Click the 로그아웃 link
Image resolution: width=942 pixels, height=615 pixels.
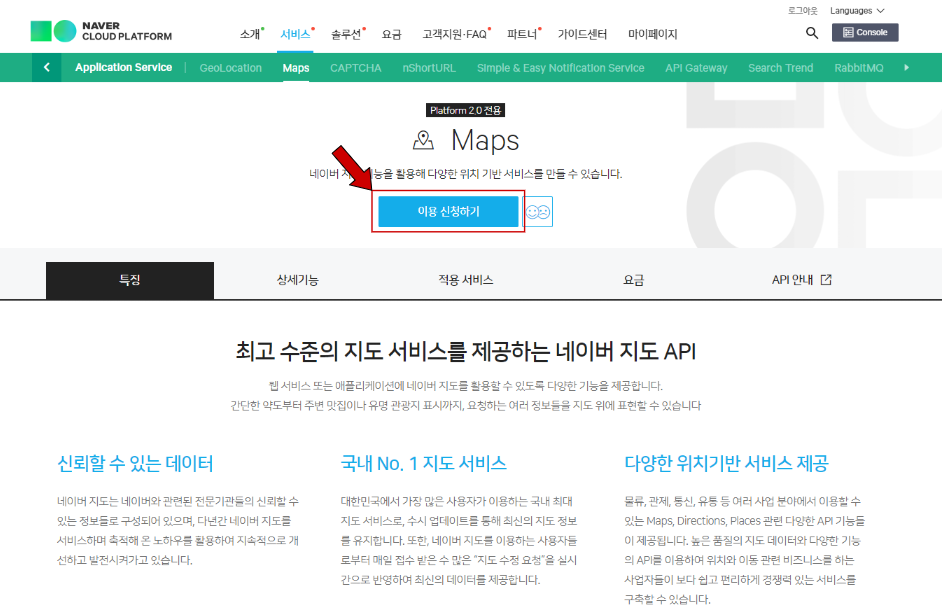click(x=803, y=11)
